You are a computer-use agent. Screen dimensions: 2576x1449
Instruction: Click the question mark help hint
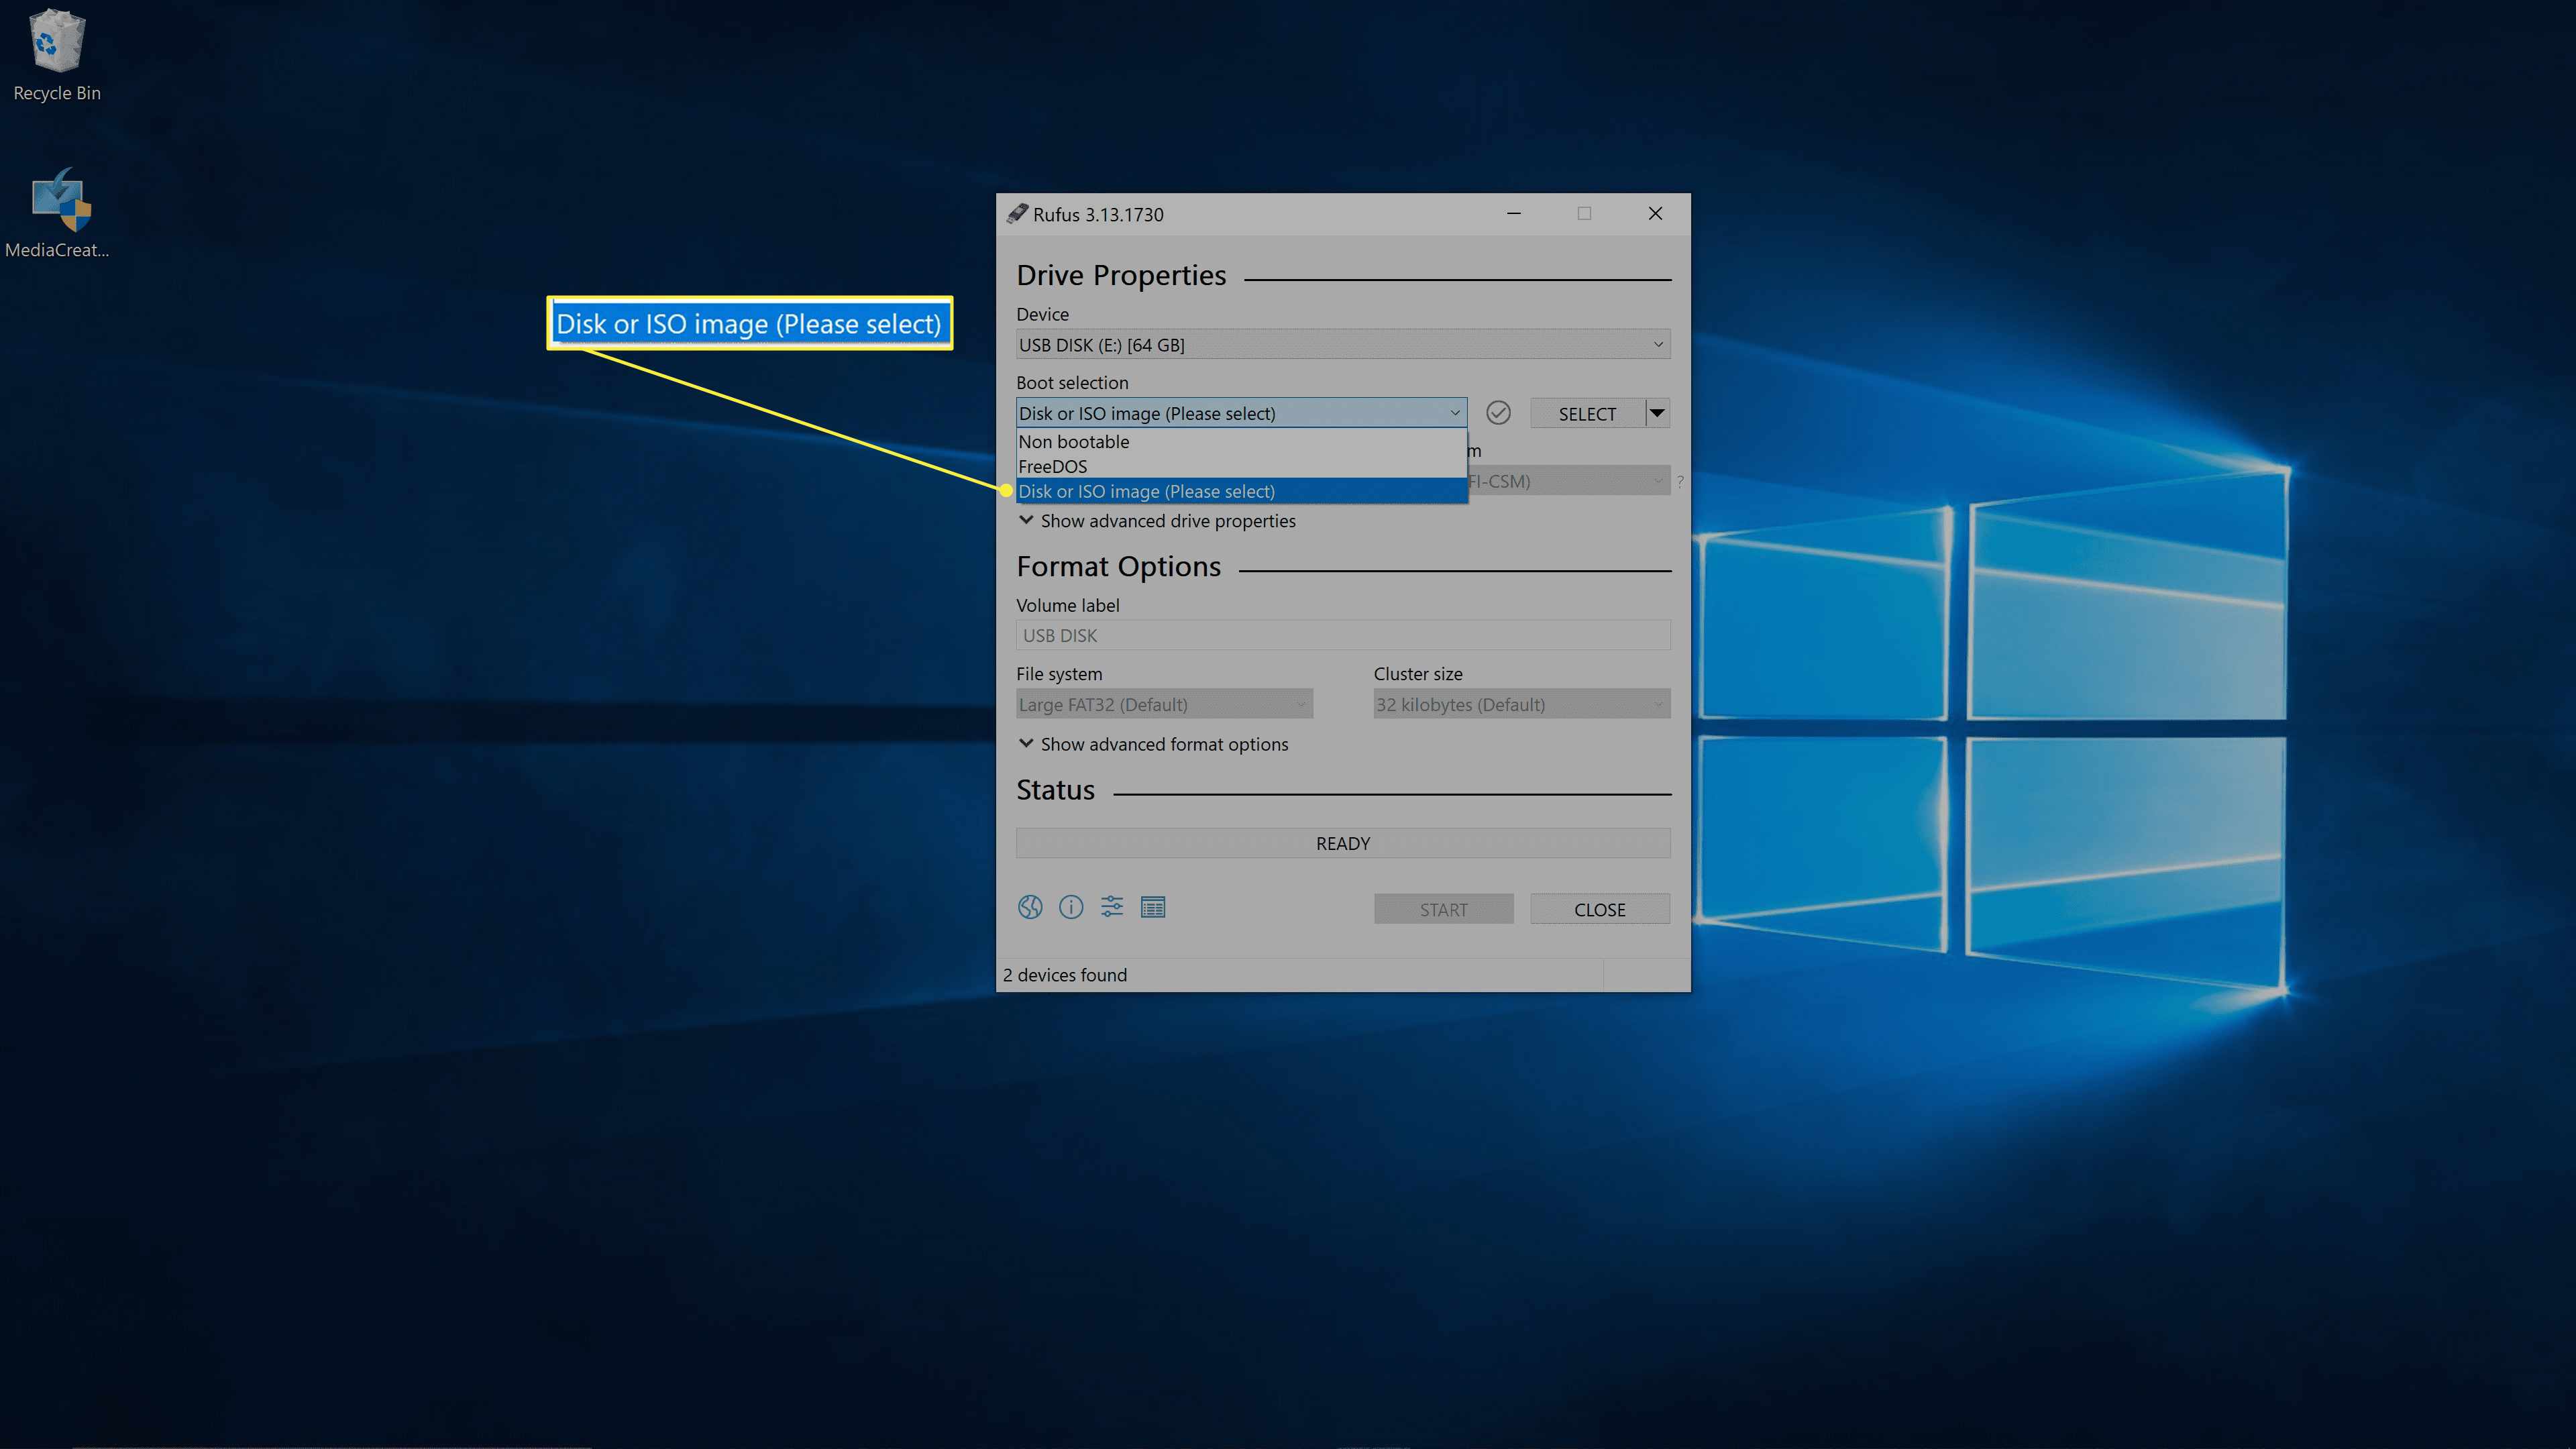click(1680, 482)
